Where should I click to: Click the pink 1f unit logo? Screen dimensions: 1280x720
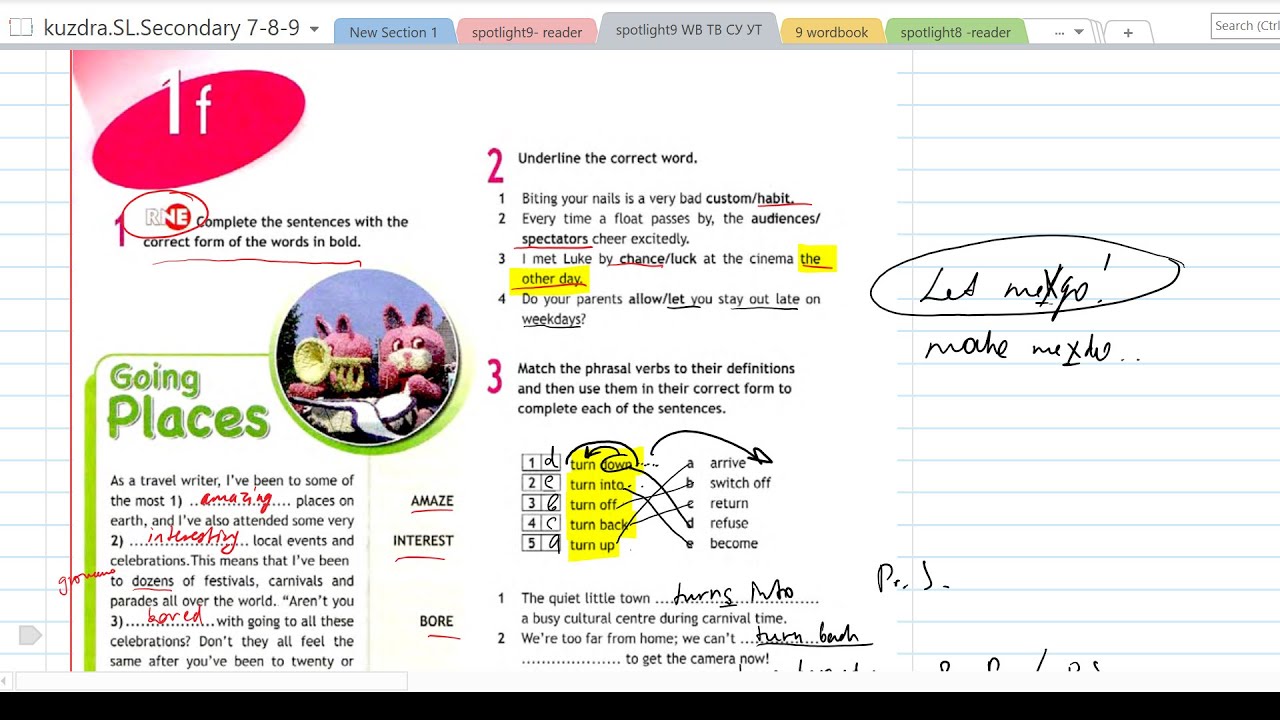198,120
